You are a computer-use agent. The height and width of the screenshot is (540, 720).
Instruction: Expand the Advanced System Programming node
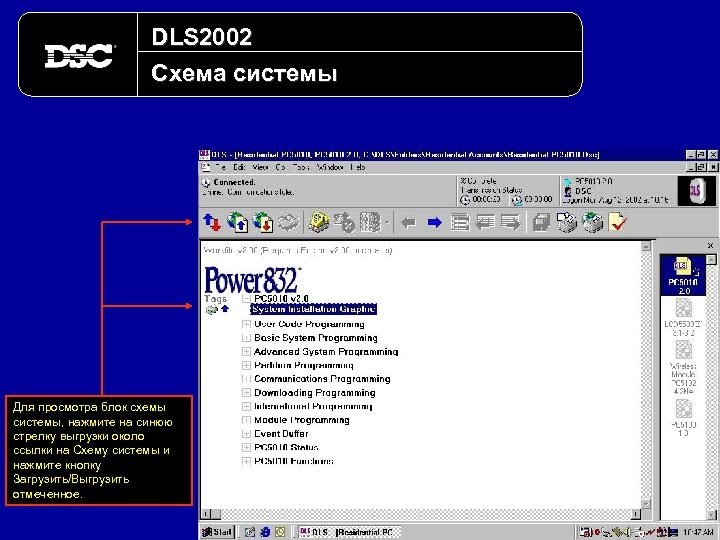pyautogui.click(x=246, y=352)
